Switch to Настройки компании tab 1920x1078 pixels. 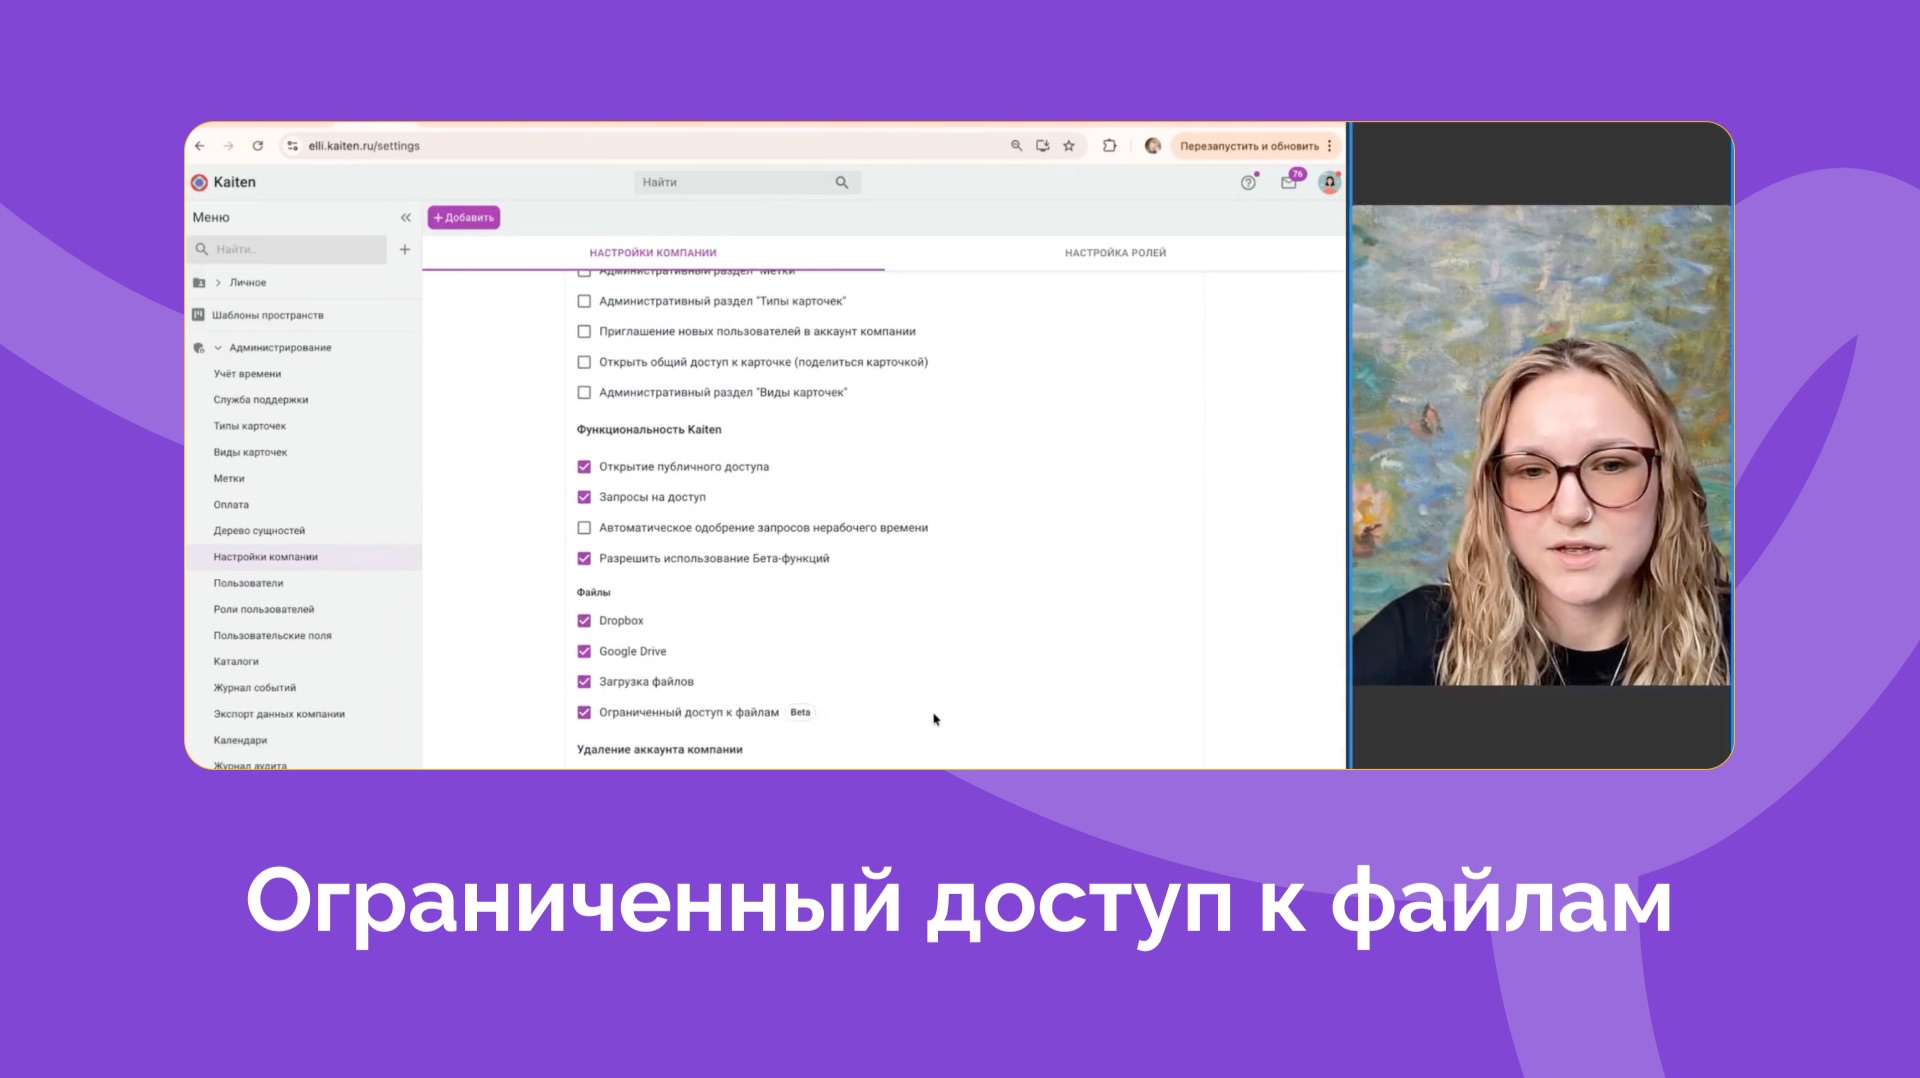(x=653, y=253)
